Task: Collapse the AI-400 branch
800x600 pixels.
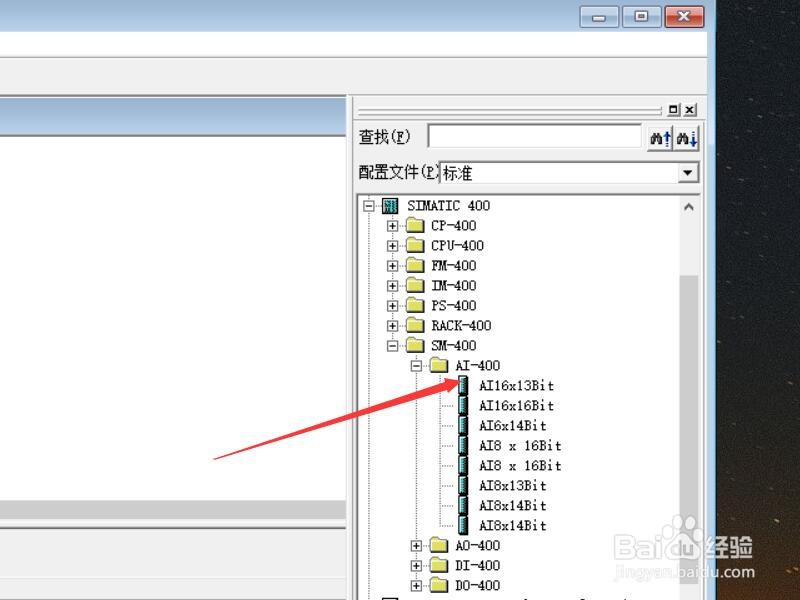Action: click(417, 365)
